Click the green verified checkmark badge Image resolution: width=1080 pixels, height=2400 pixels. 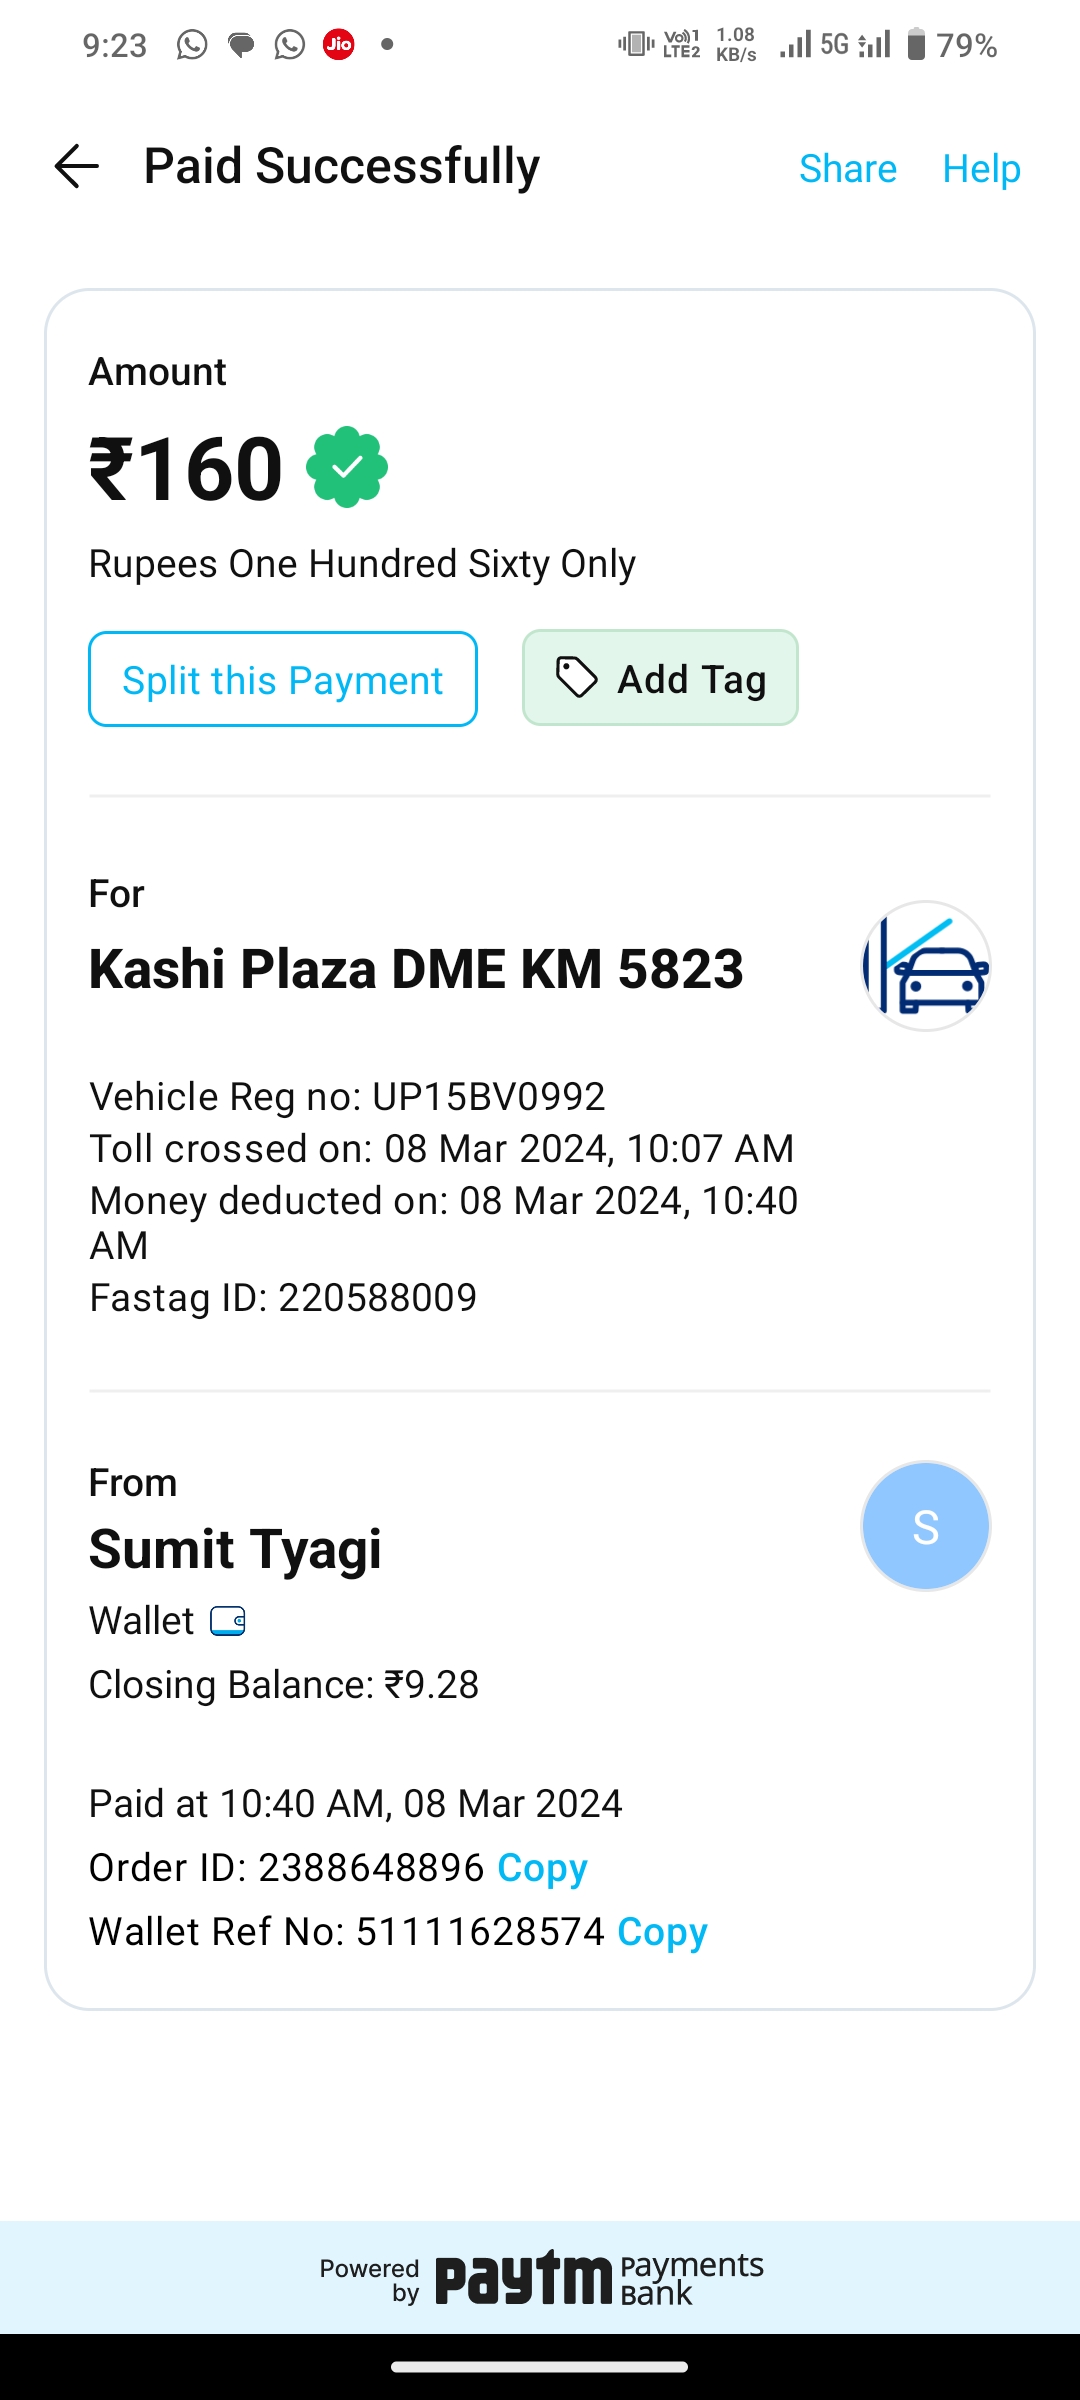347,467
